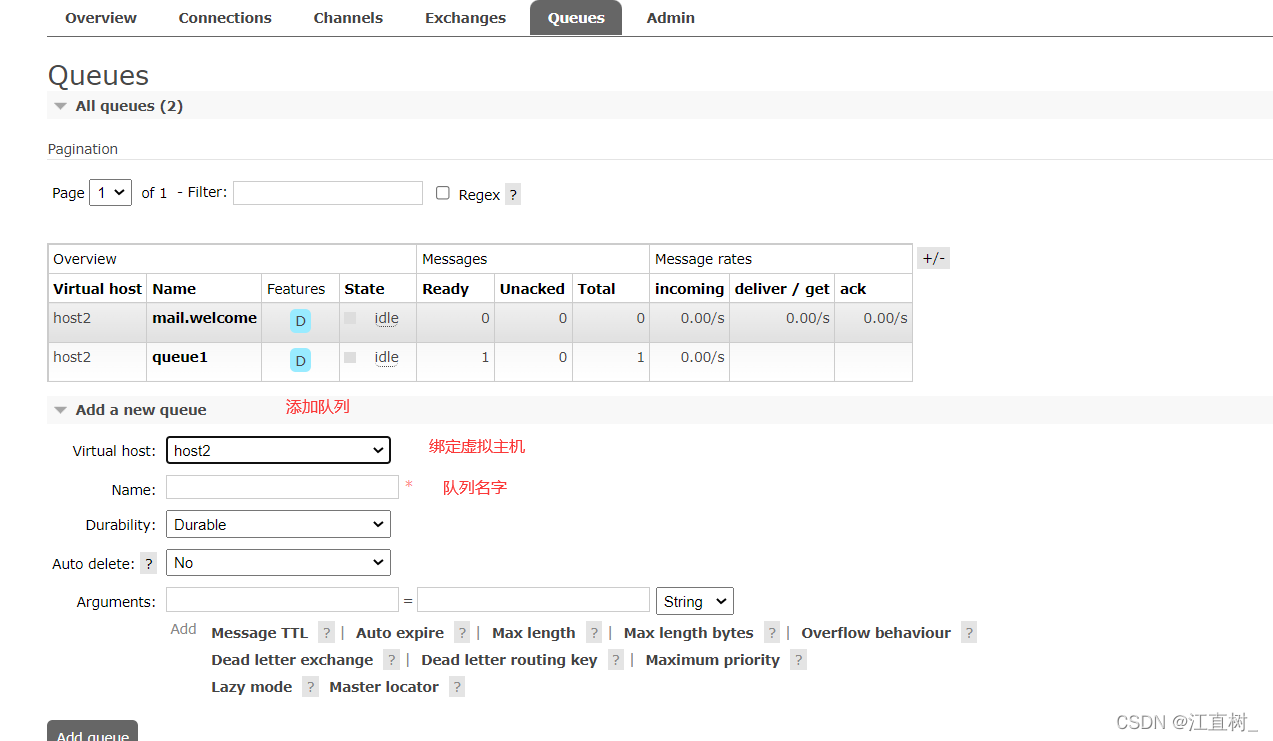
Task: Open the Page number dropdown
Action: pyautogui.click(x=110, y=192)
